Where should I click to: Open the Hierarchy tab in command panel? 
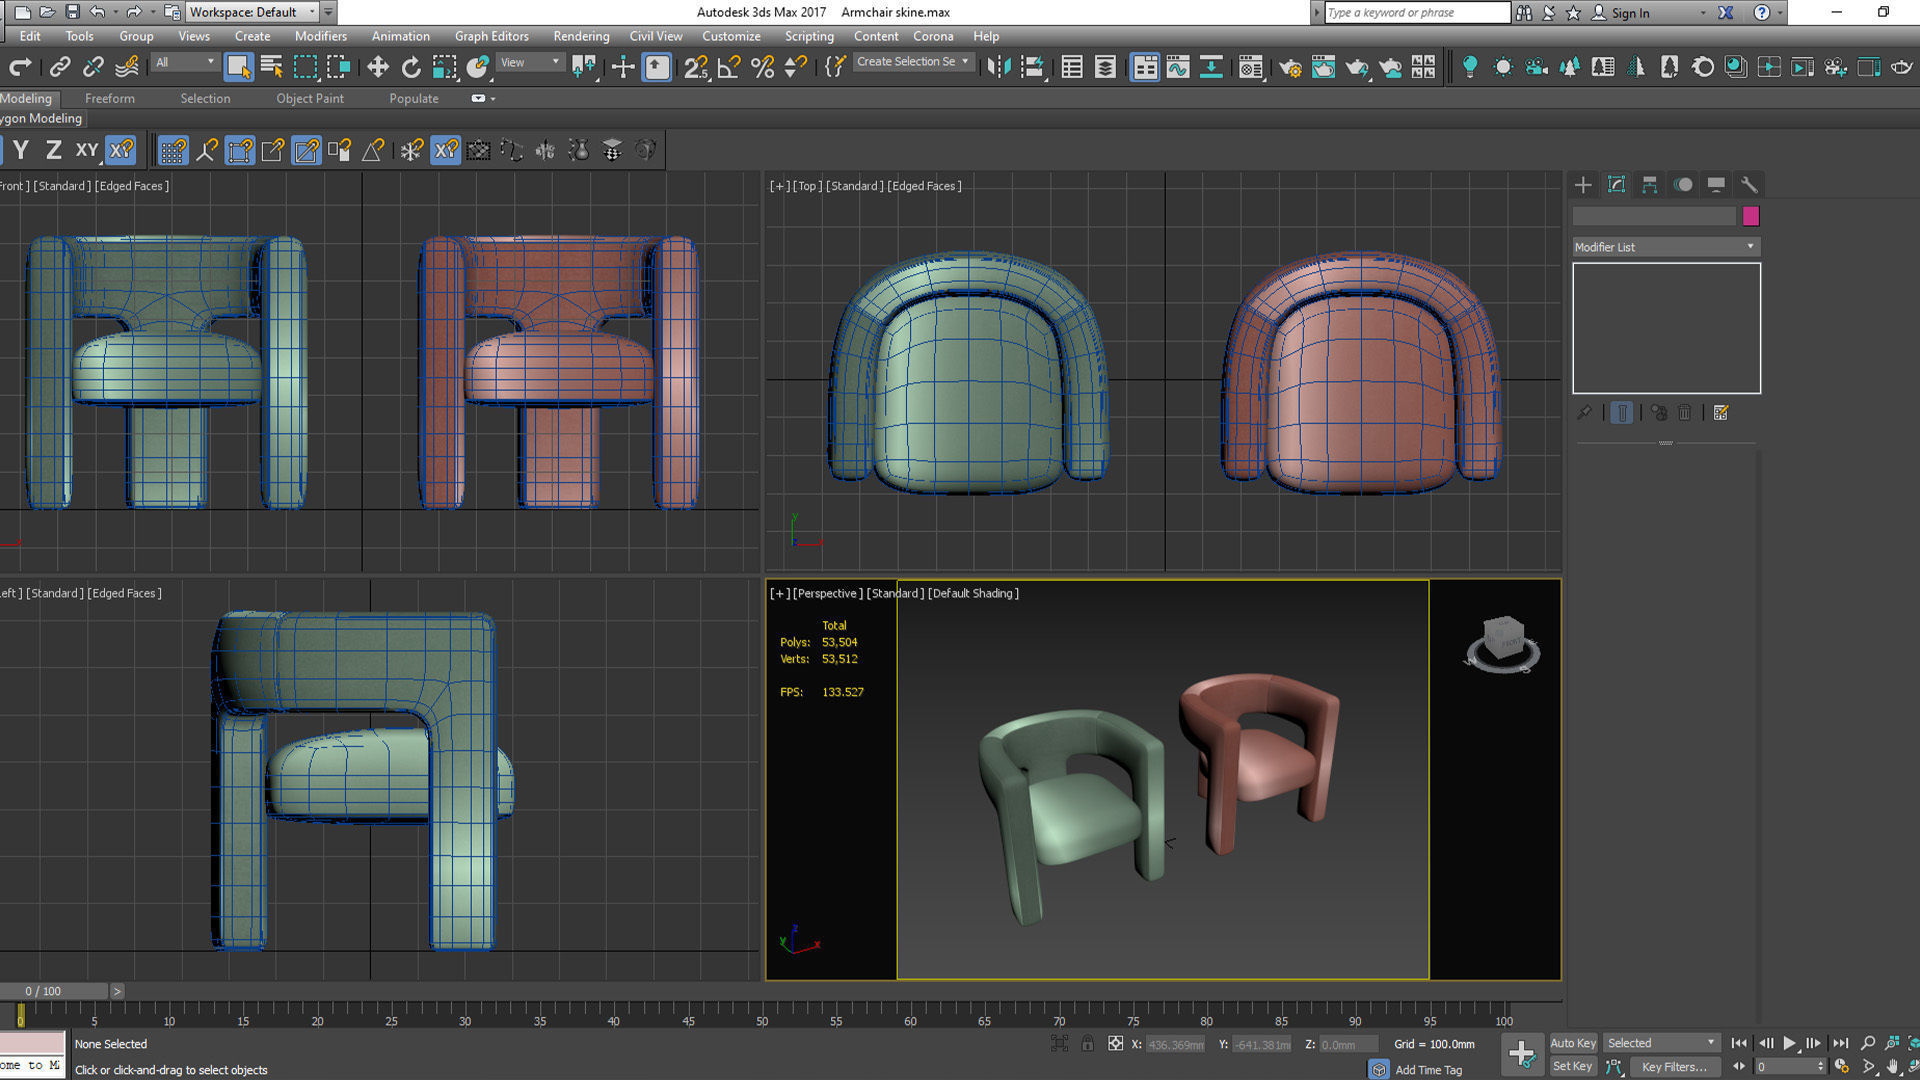(1650, 185)
